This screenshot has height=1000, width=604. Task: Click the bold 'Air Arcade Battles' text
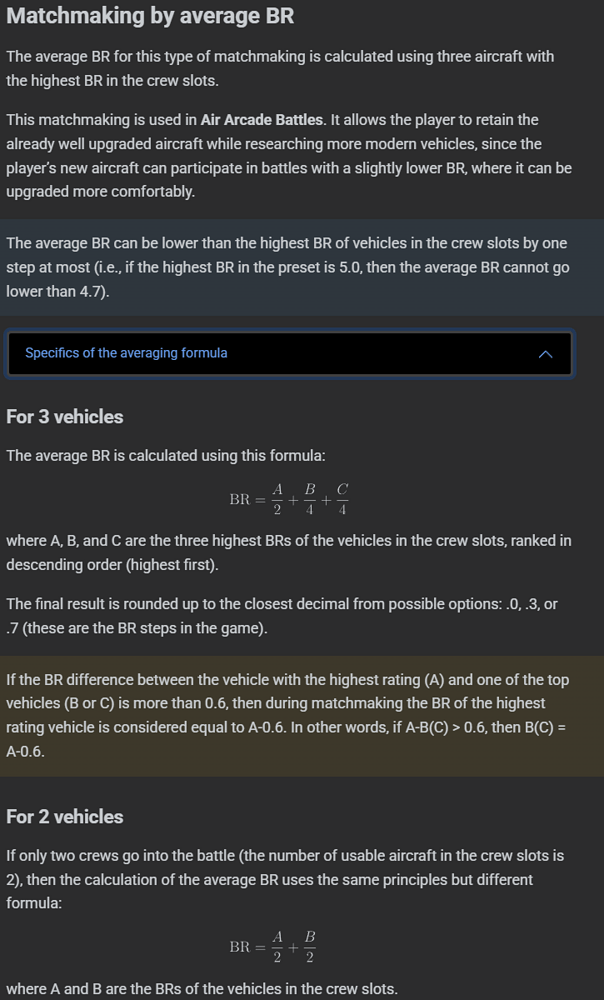click(262, 120)
